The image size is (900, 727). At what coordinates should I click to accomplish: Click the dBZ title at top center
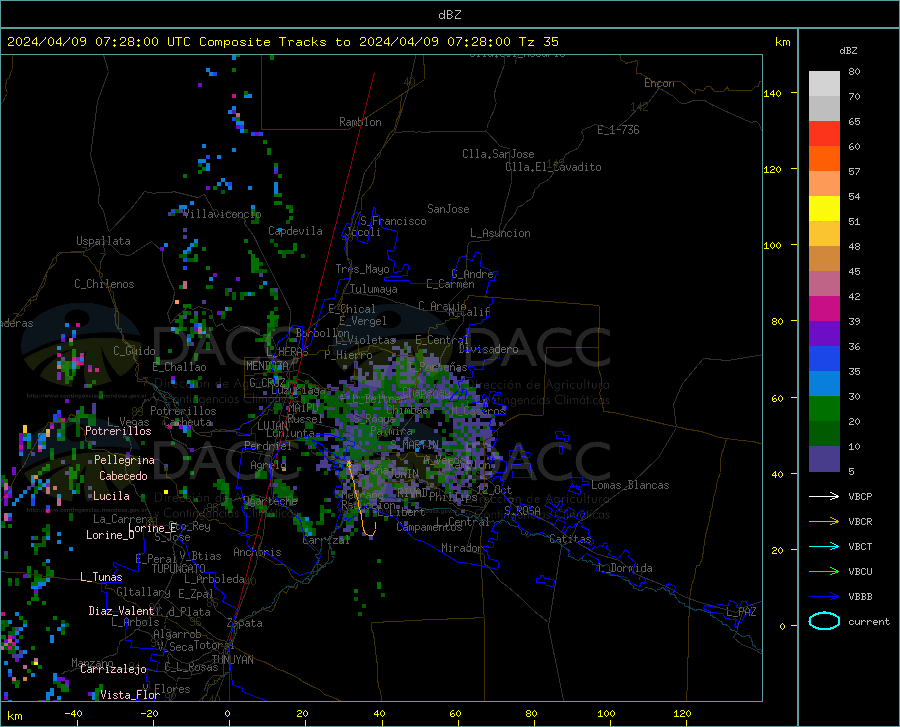[449, 15]
